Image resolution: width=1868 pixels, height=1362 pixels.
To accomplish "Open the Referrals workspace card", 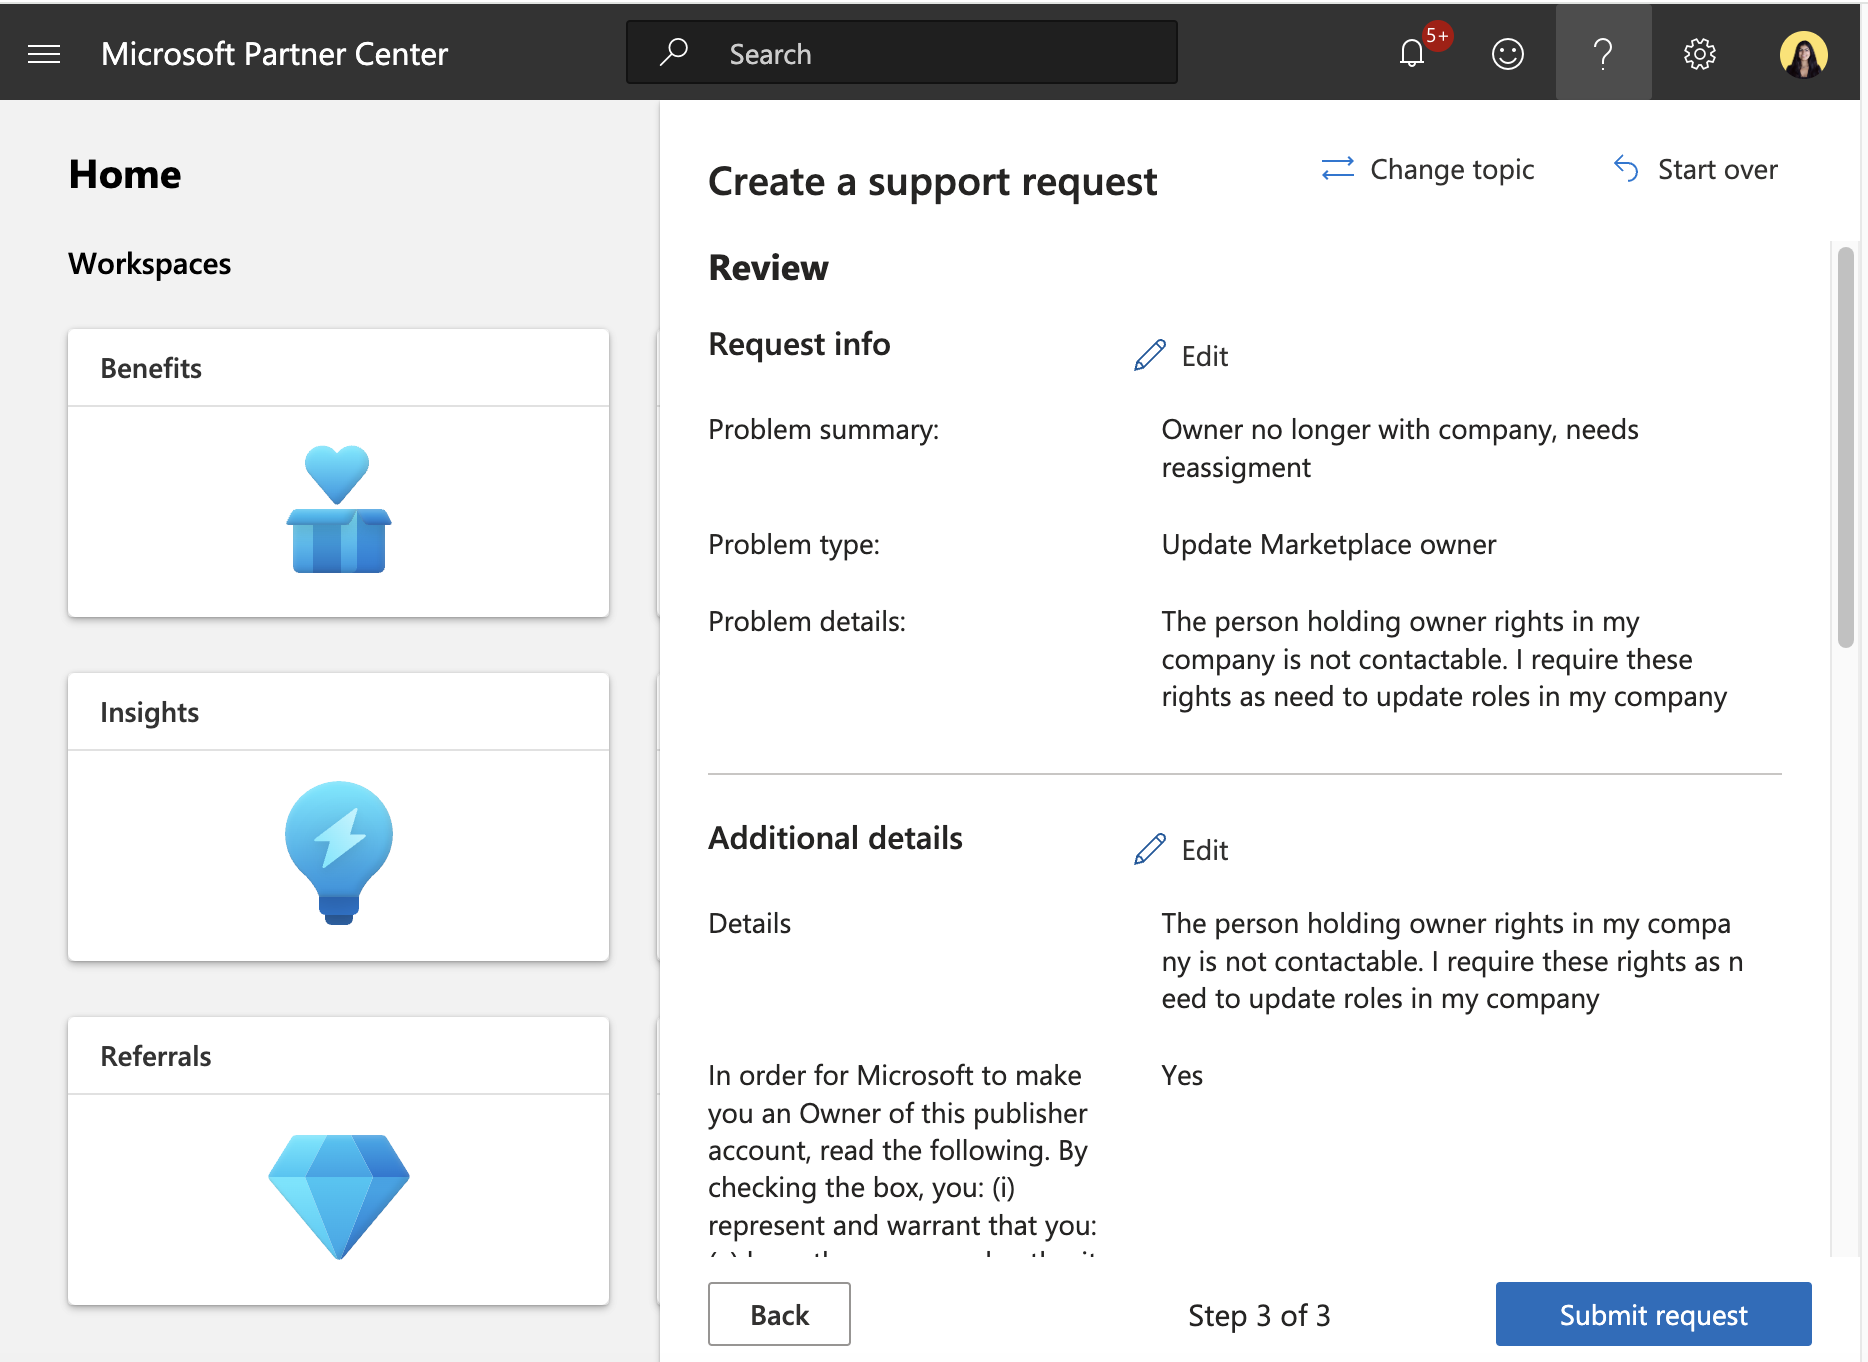I will point(339,1161).
